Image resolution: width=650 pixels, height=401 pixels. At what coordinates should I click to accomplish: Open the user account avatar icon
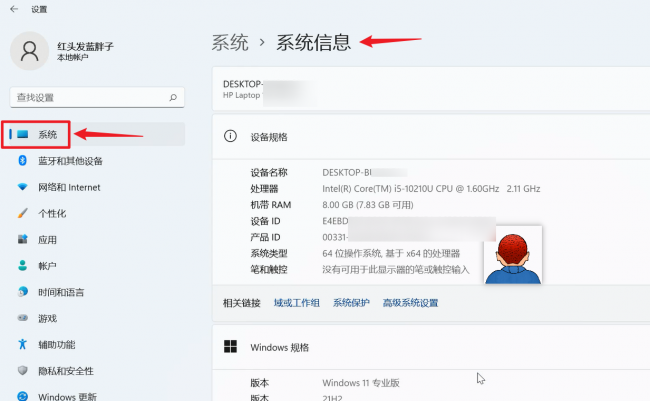click(29, 51)
